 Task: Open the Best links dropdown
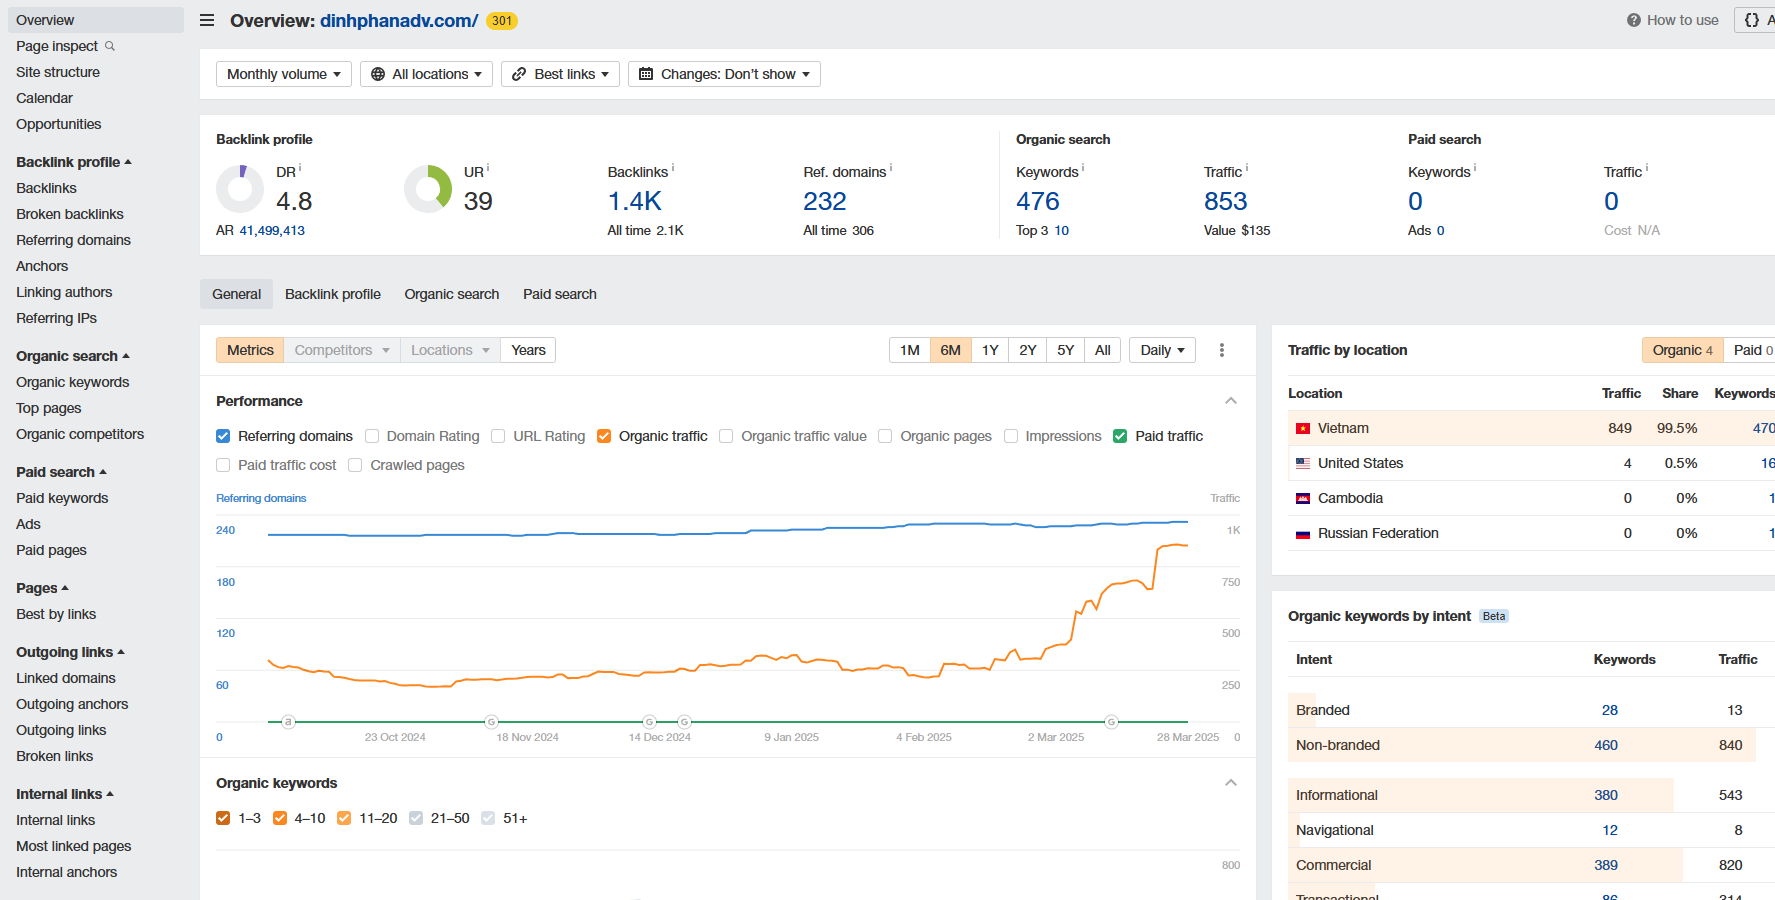[x=560, y=74]
